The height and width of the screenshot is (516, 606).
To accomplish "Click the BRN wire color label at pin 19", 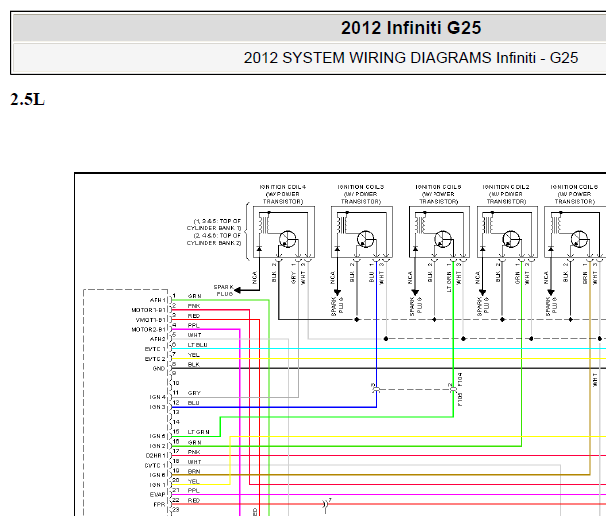I will (x=194, y=472).
